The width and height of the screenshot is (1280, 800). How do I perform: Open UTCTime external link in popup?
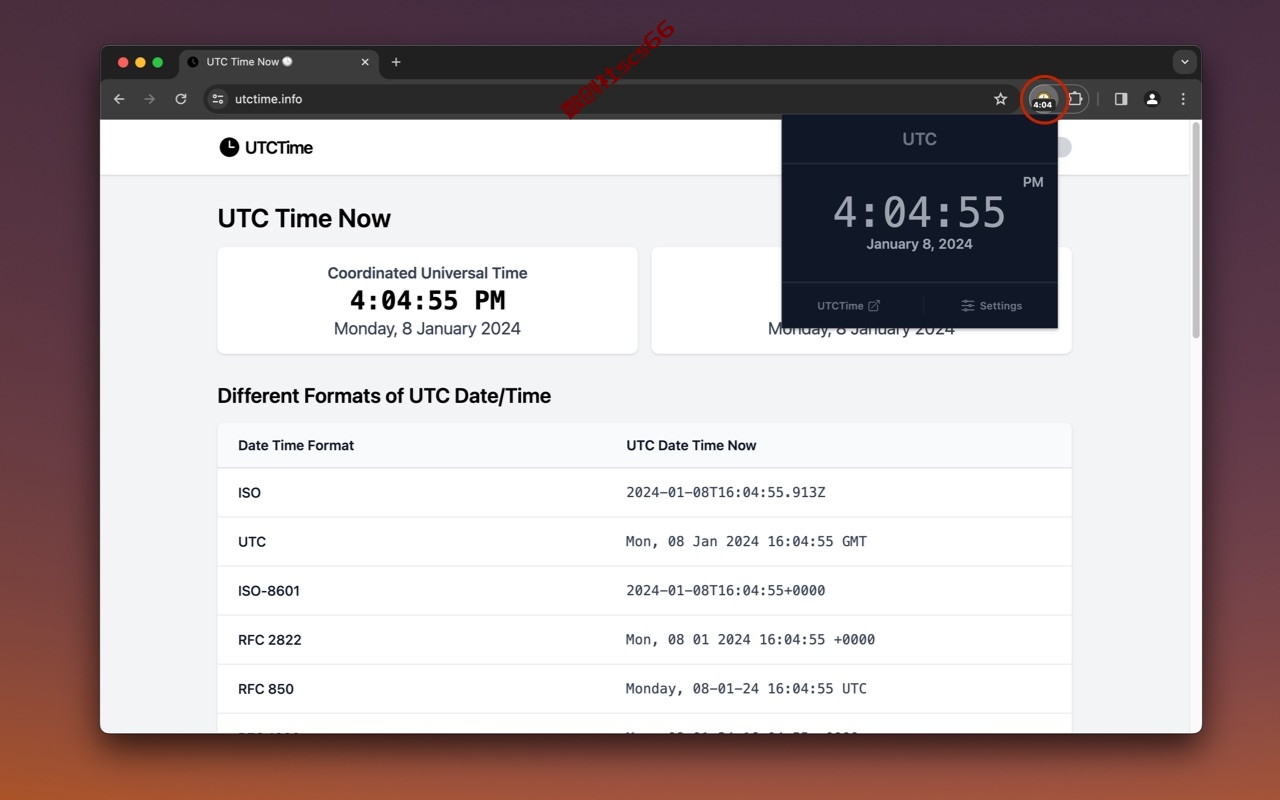tap(848, 306)
